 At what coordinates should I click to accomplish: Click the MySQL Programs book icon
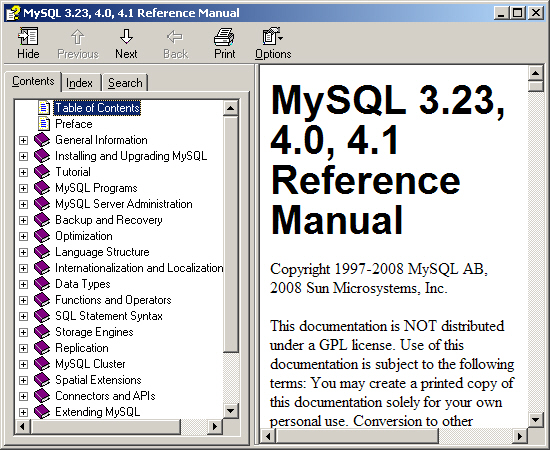click(42, 188)
